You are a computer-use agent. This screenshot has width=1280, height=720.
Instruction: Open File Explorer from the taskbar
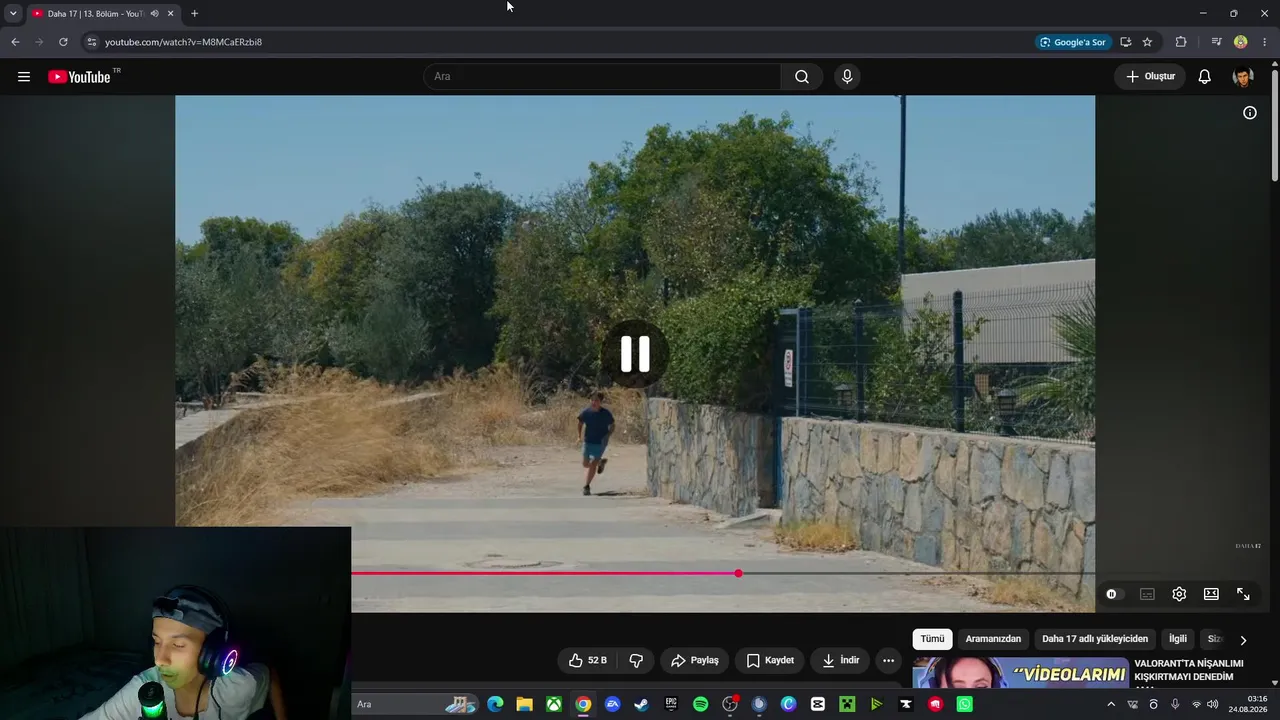524,704
